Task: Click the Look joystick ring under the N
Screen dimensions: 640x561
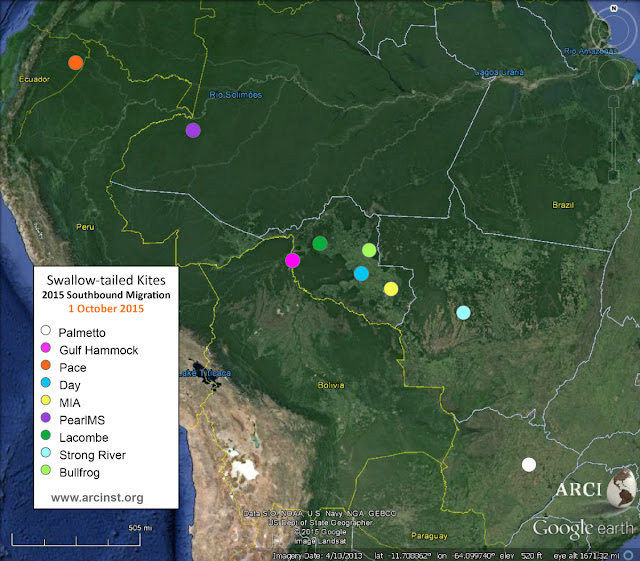Action: pyautogui.click(x=613, y=31)
